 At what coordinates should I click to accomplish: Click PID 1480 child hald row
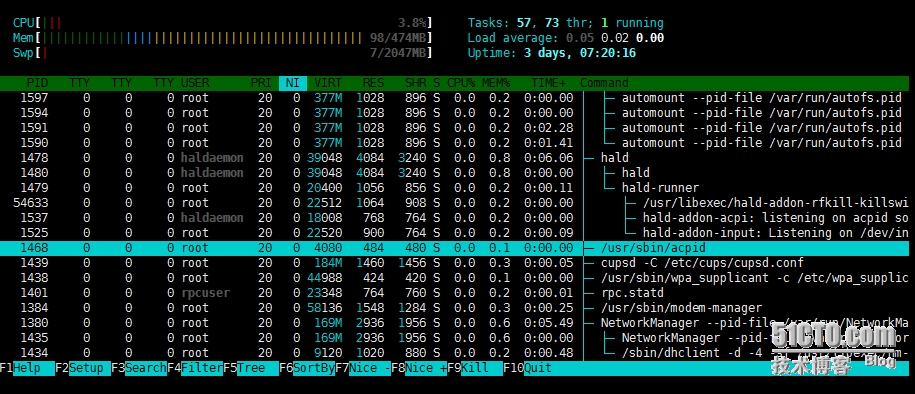click(455, 173)
